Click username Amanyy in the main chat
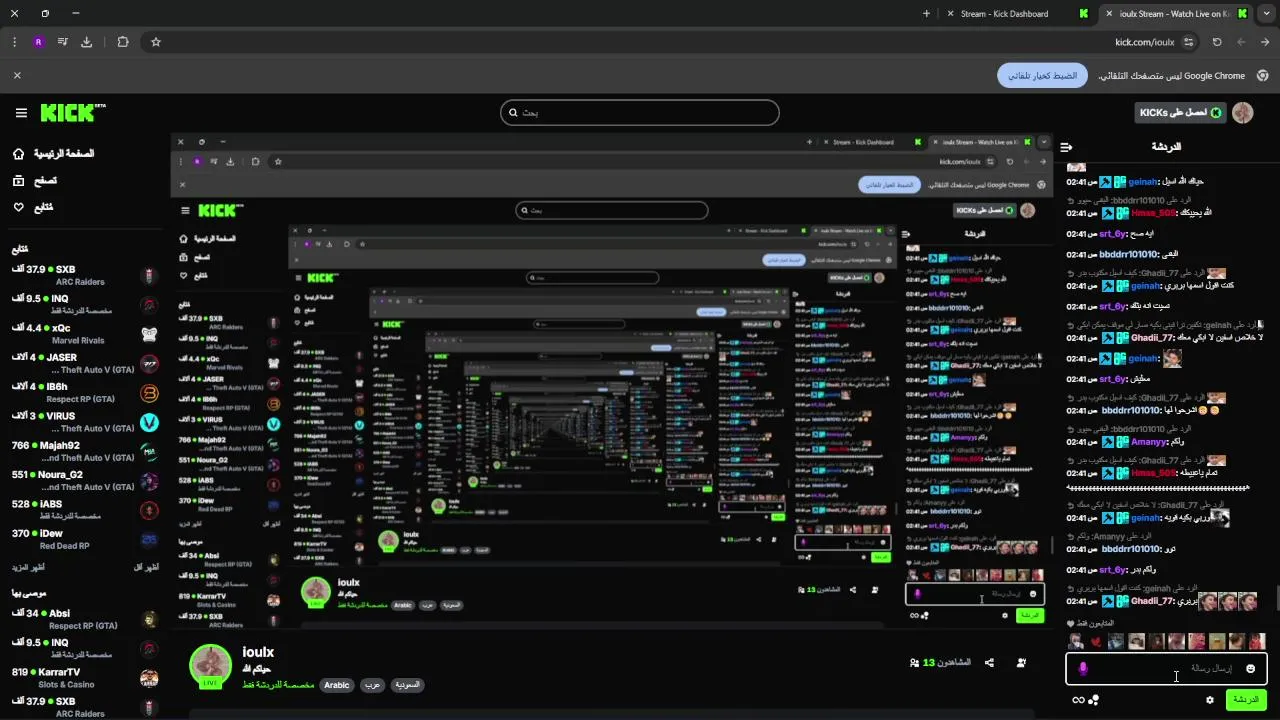The height and width of the screenshot is (720, 1280). [1149, 442]
